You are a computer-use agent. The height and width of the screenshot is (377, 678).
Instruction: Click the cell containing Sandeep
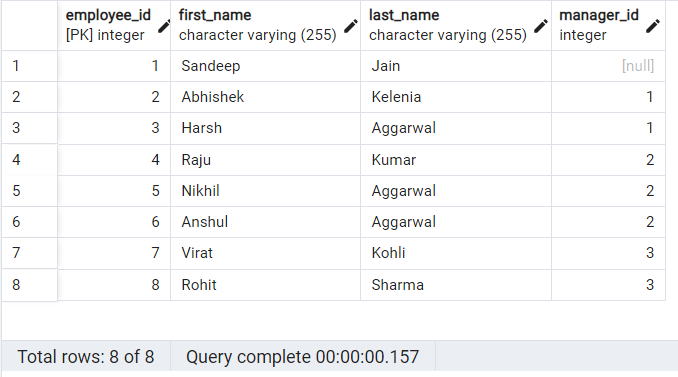[265, 66]
